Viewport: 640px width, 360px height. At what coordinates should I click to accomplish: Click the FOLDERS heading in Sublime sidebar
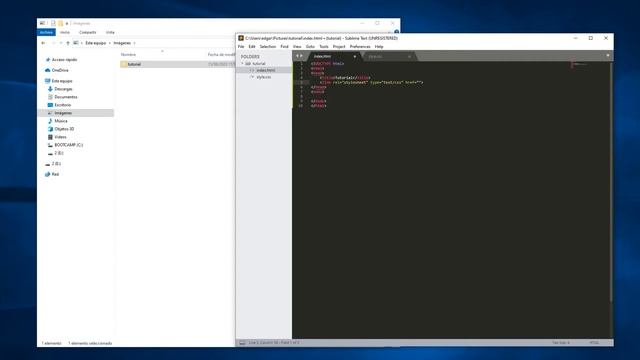click(250, 57)
